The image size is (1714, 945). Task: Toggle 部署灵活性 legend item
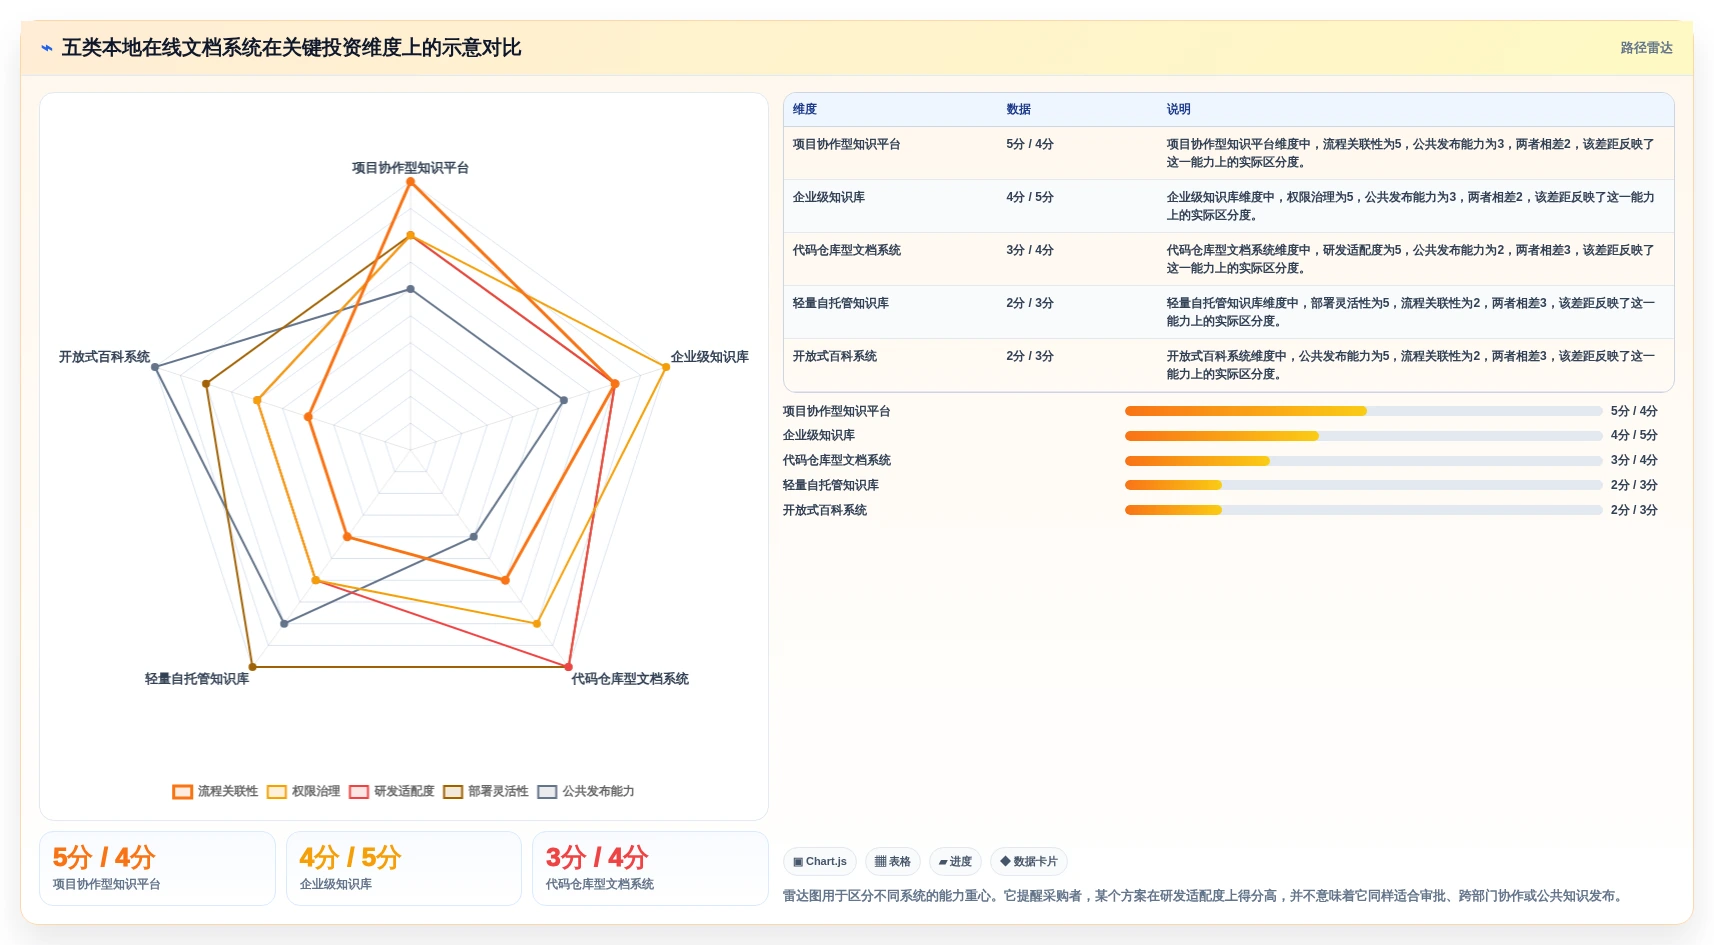click(486, 792)
